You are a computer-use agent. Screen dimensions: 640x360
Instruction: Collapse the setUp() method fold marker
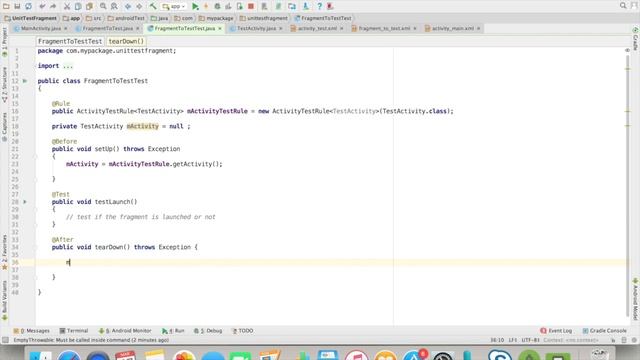36,156
